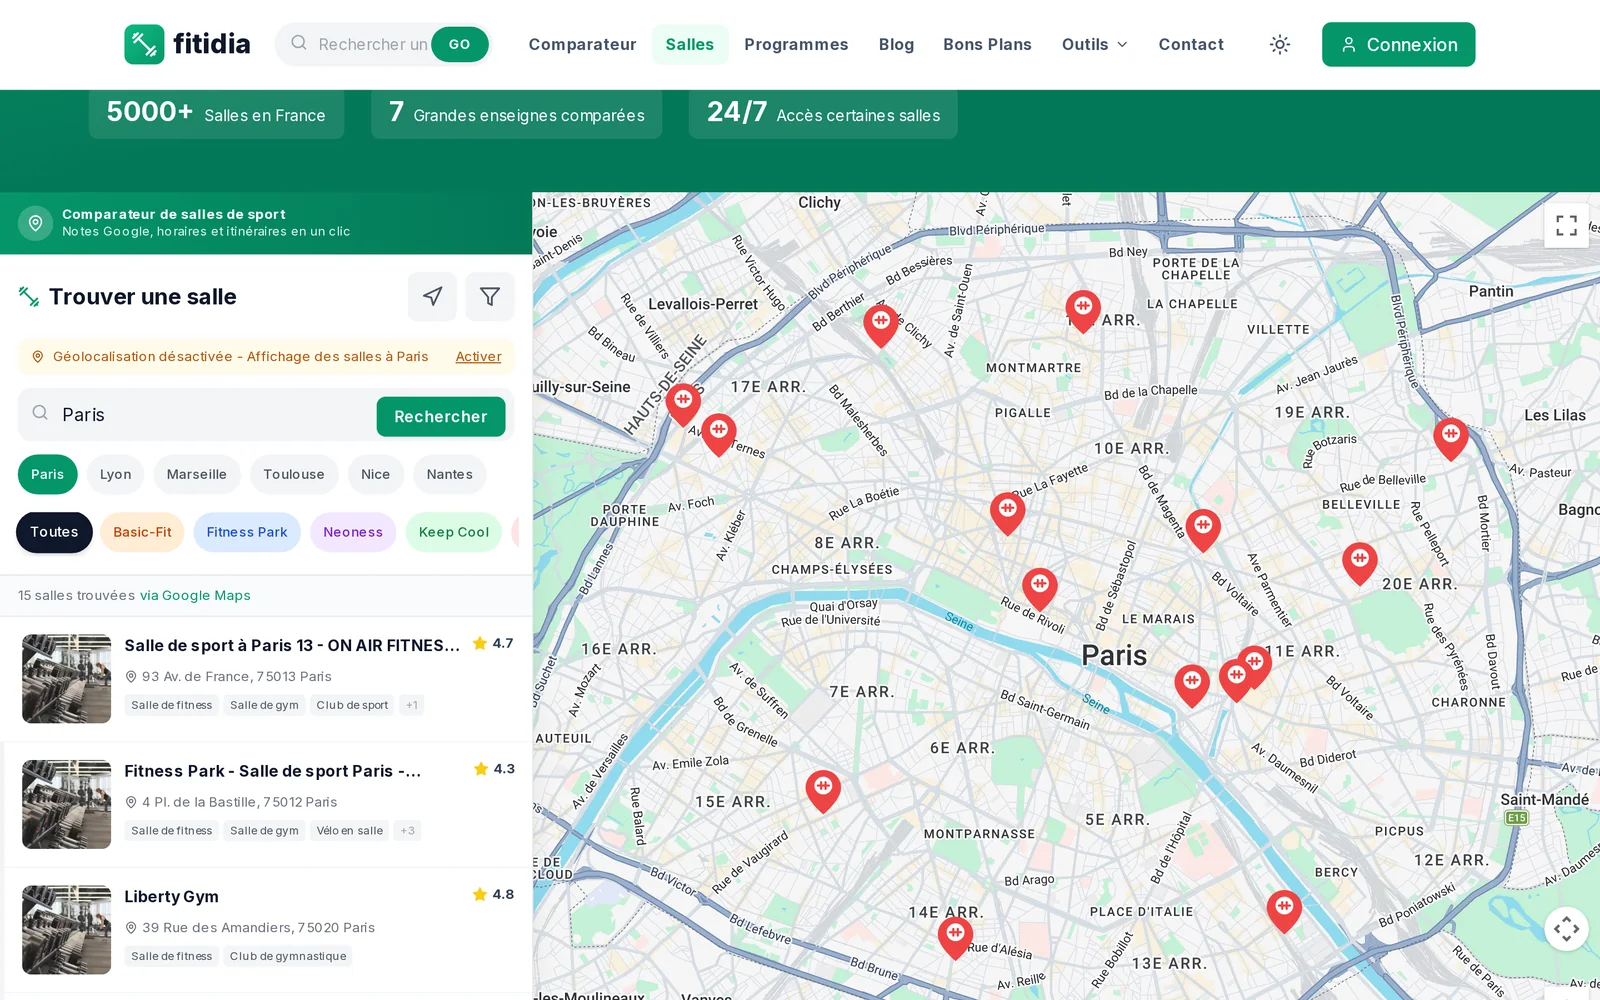This screenshot has width=1600, height=1000.
Task: Click the location pin icon in green banner
Action: [35, 222]
